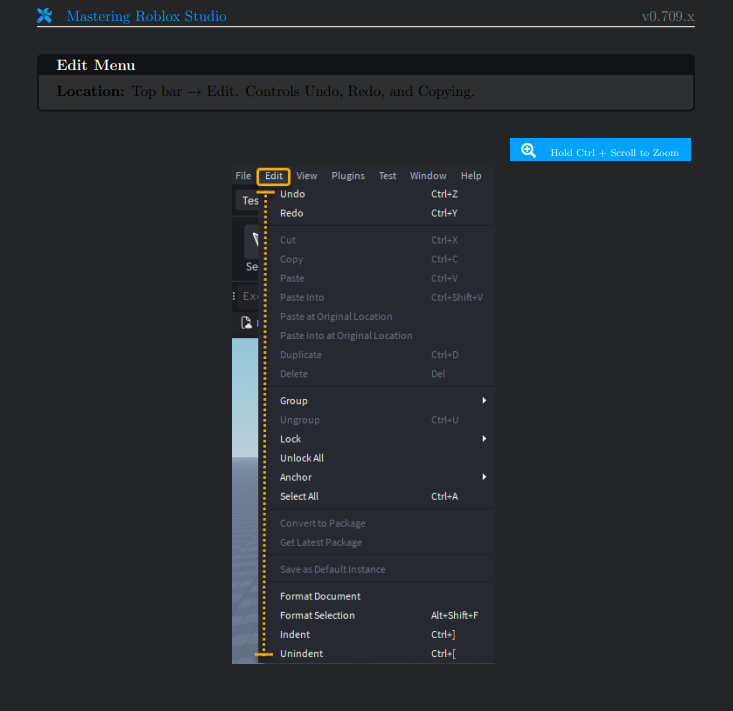Click the Explorer panel drag handle dots
The image size is (733, 711).
(234, 296)
